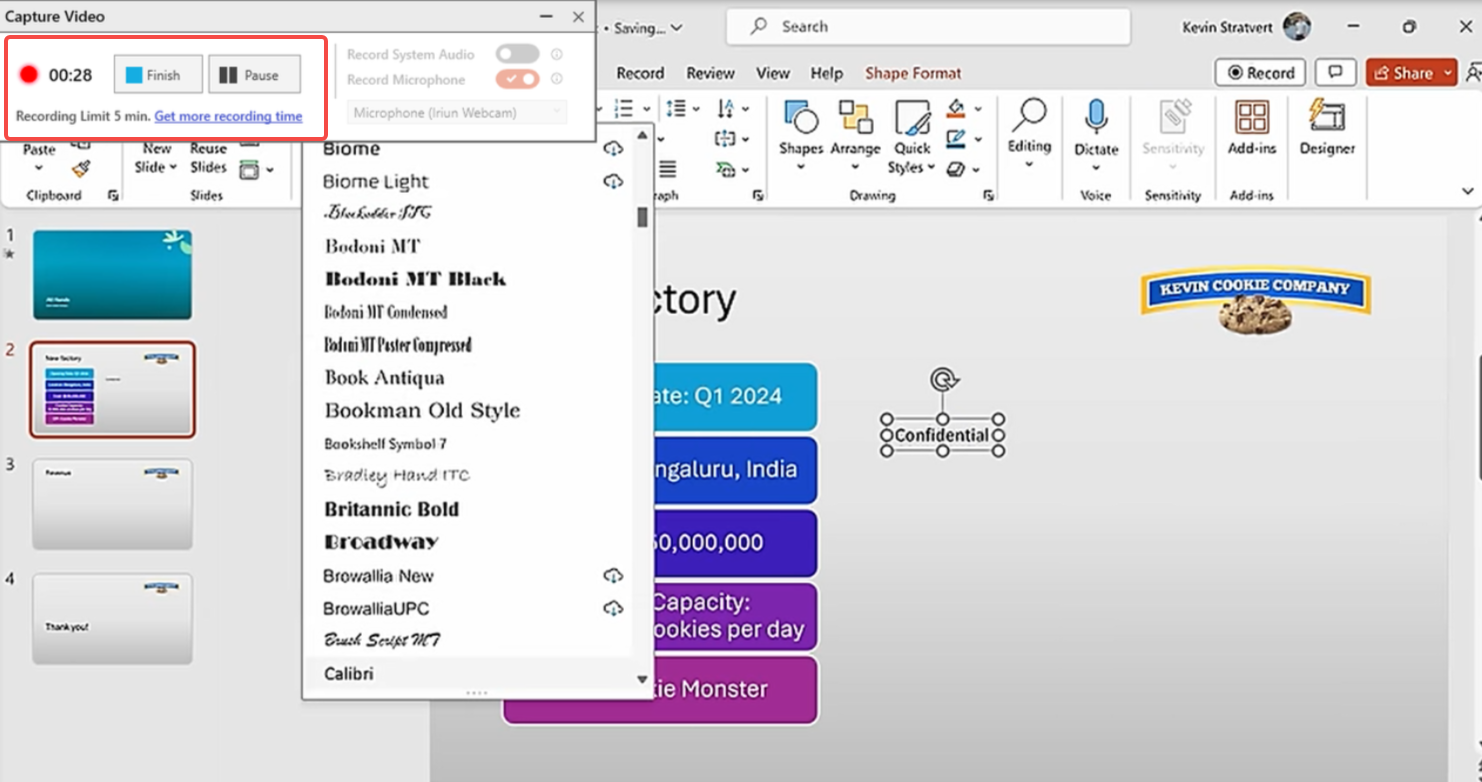
Task: Click the numbered list icon
Action: (624, 108)
